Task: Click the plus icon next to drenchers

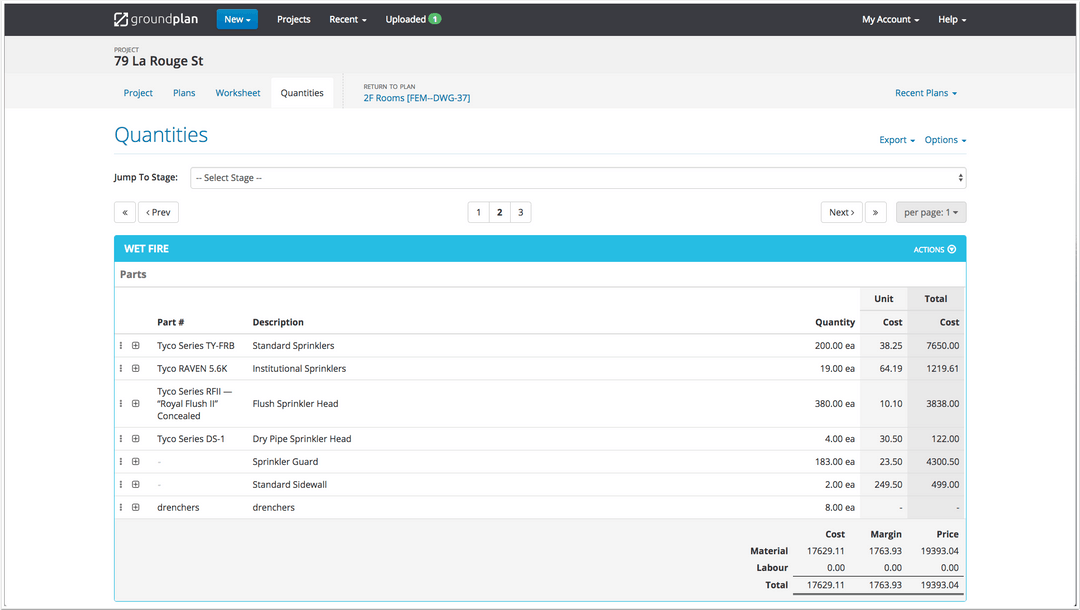Action: click(136, 507)
